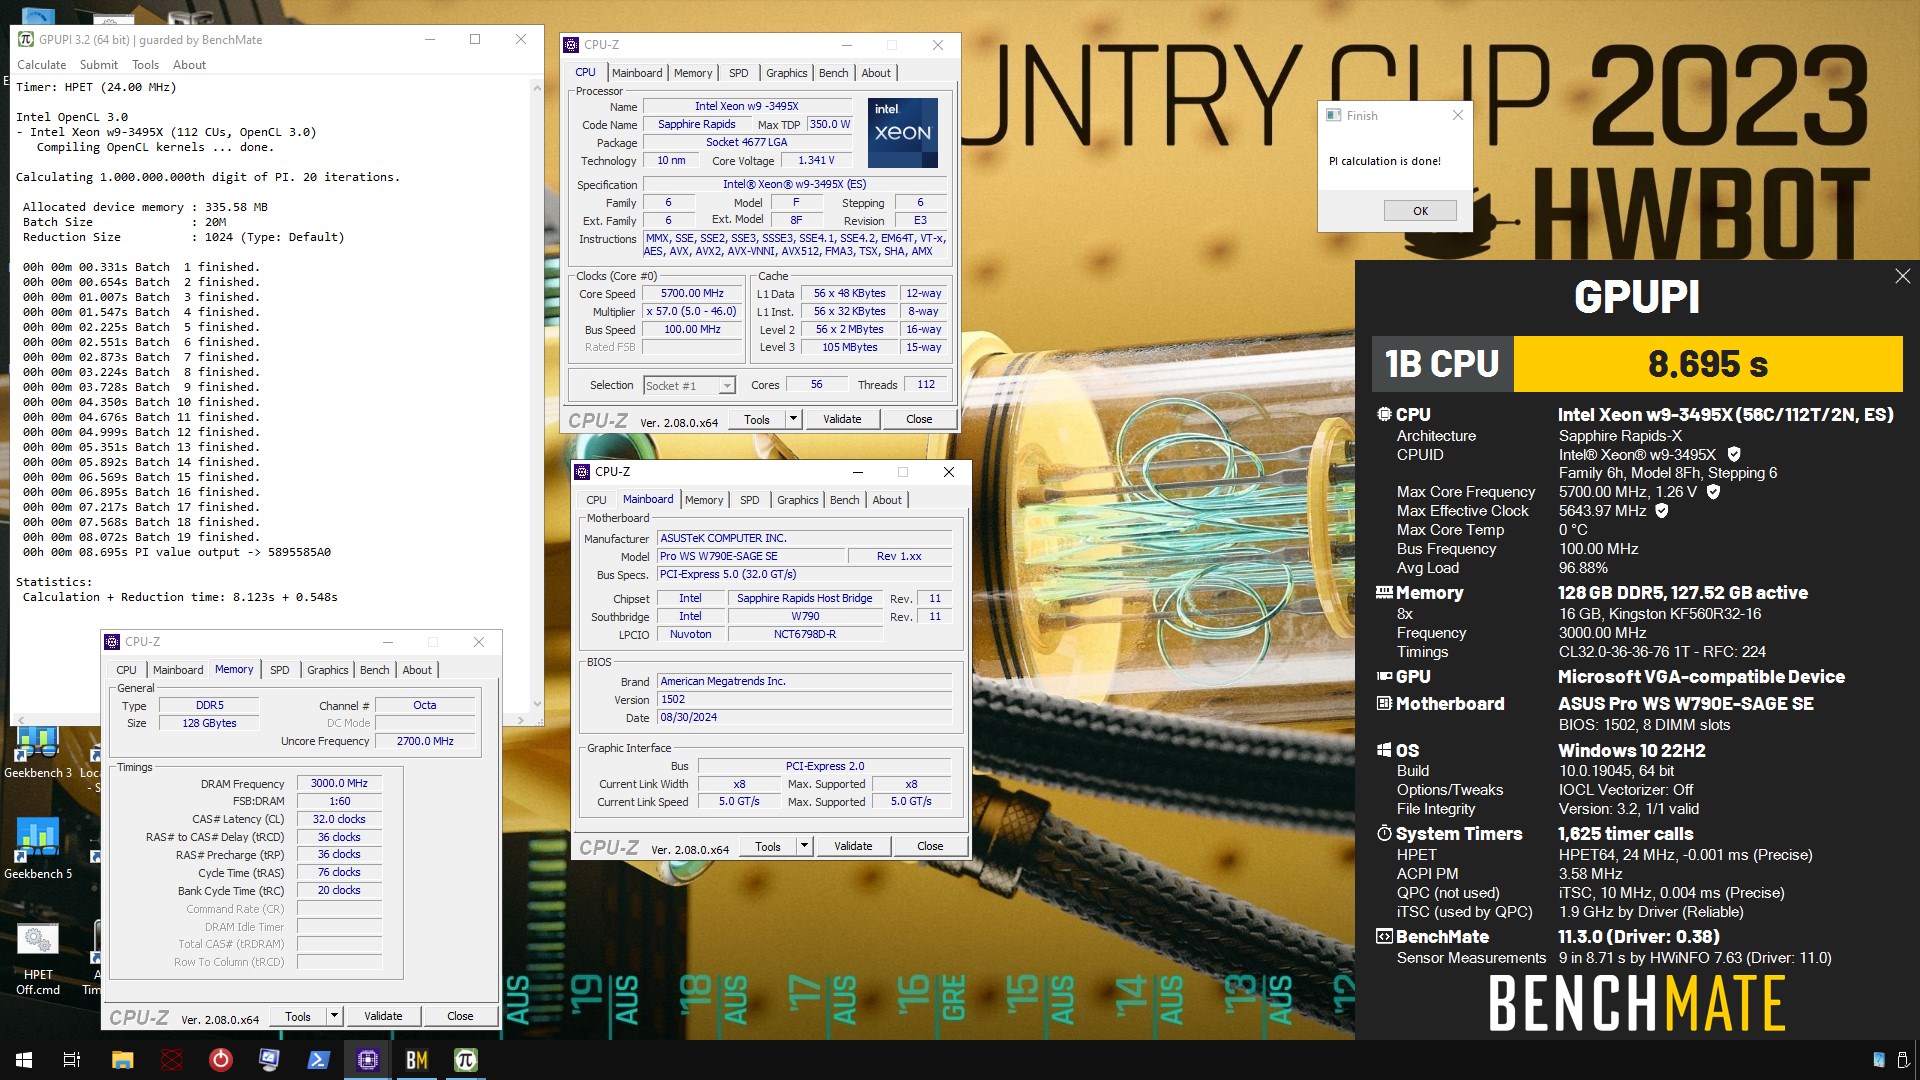Open the Windows Start menu
The width and height of the screenshot is (1920, 1080).
(24, 1060)
